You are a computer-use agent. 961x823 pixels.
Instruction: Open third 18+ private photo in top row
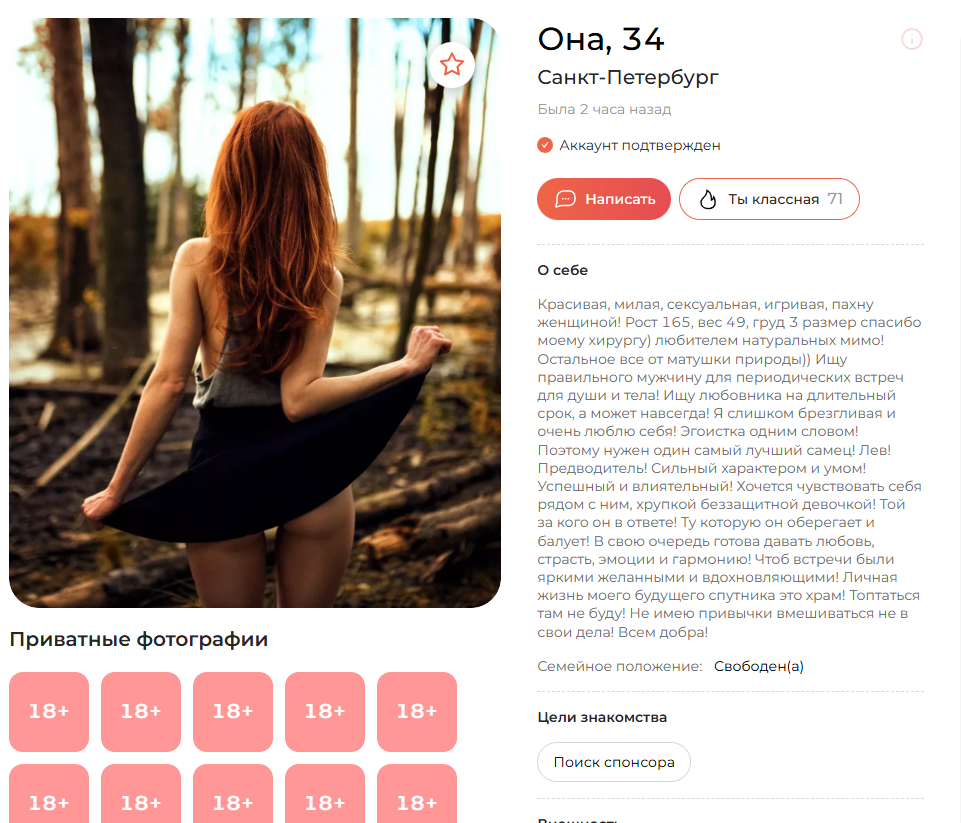233,711
